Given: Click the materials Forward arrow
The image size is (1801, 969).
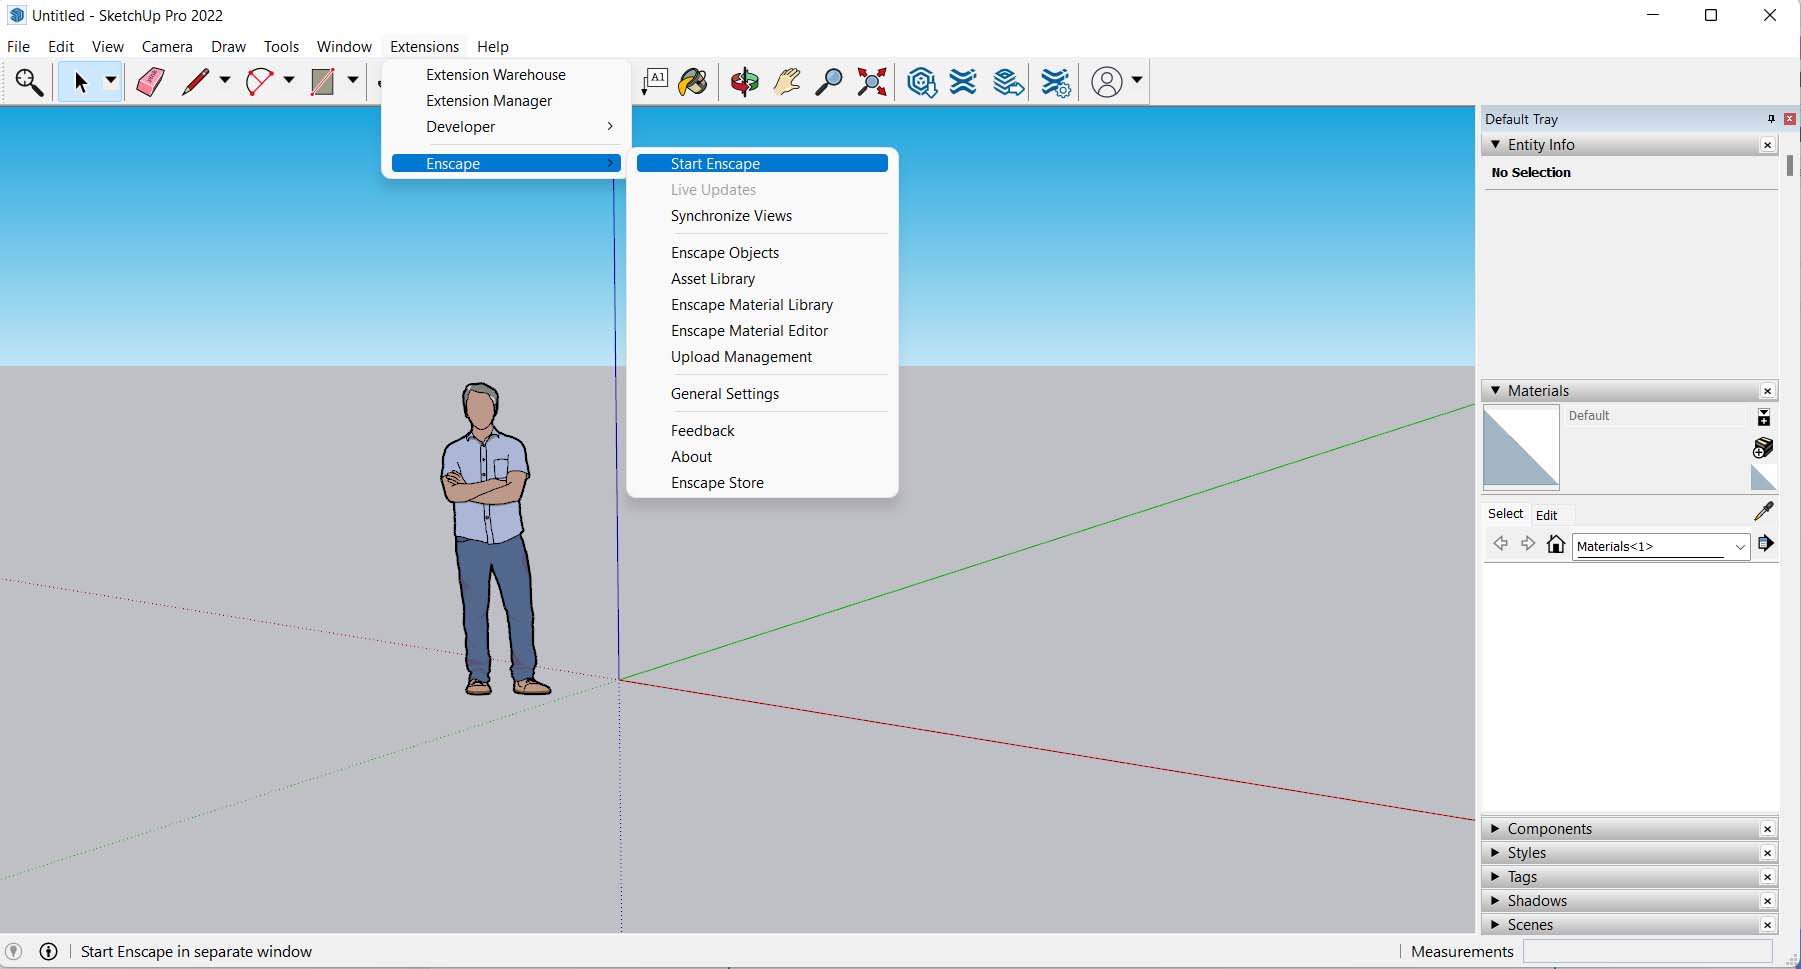Looking at the screenshot, I should [1528, 544].
